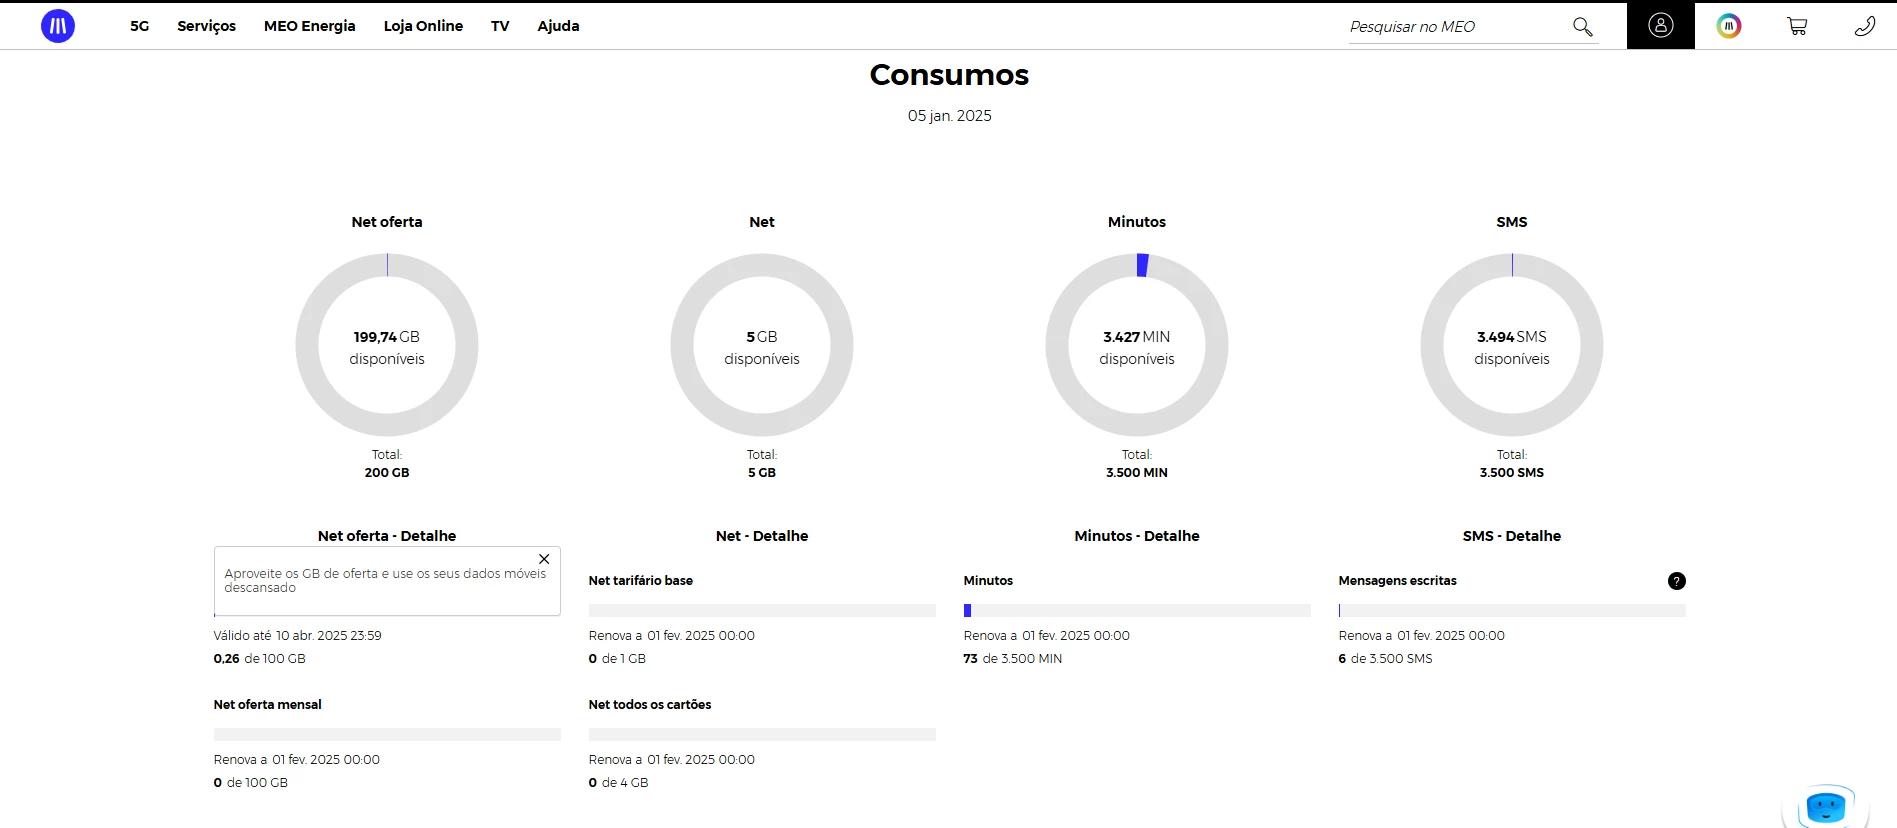Click the Mensagens escritas progress bar

[x=1512, y=610]
